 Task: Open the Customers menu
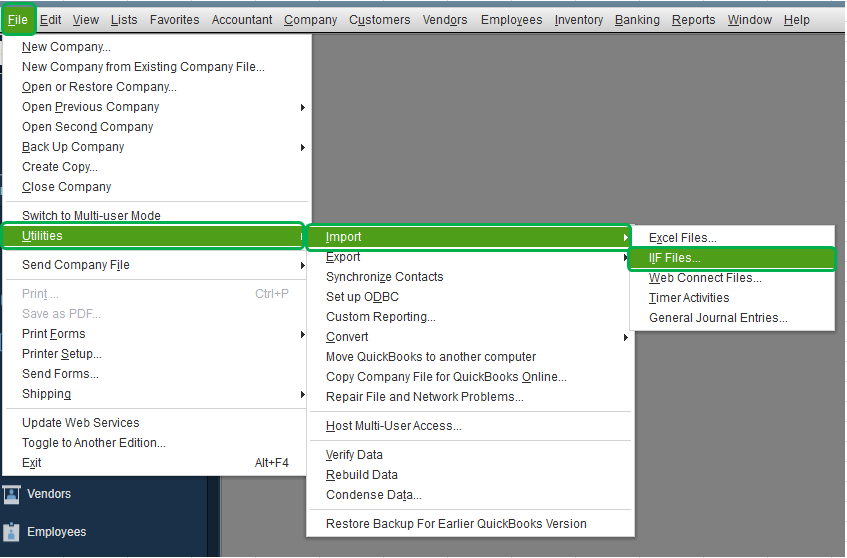click(x=380, y=20)
